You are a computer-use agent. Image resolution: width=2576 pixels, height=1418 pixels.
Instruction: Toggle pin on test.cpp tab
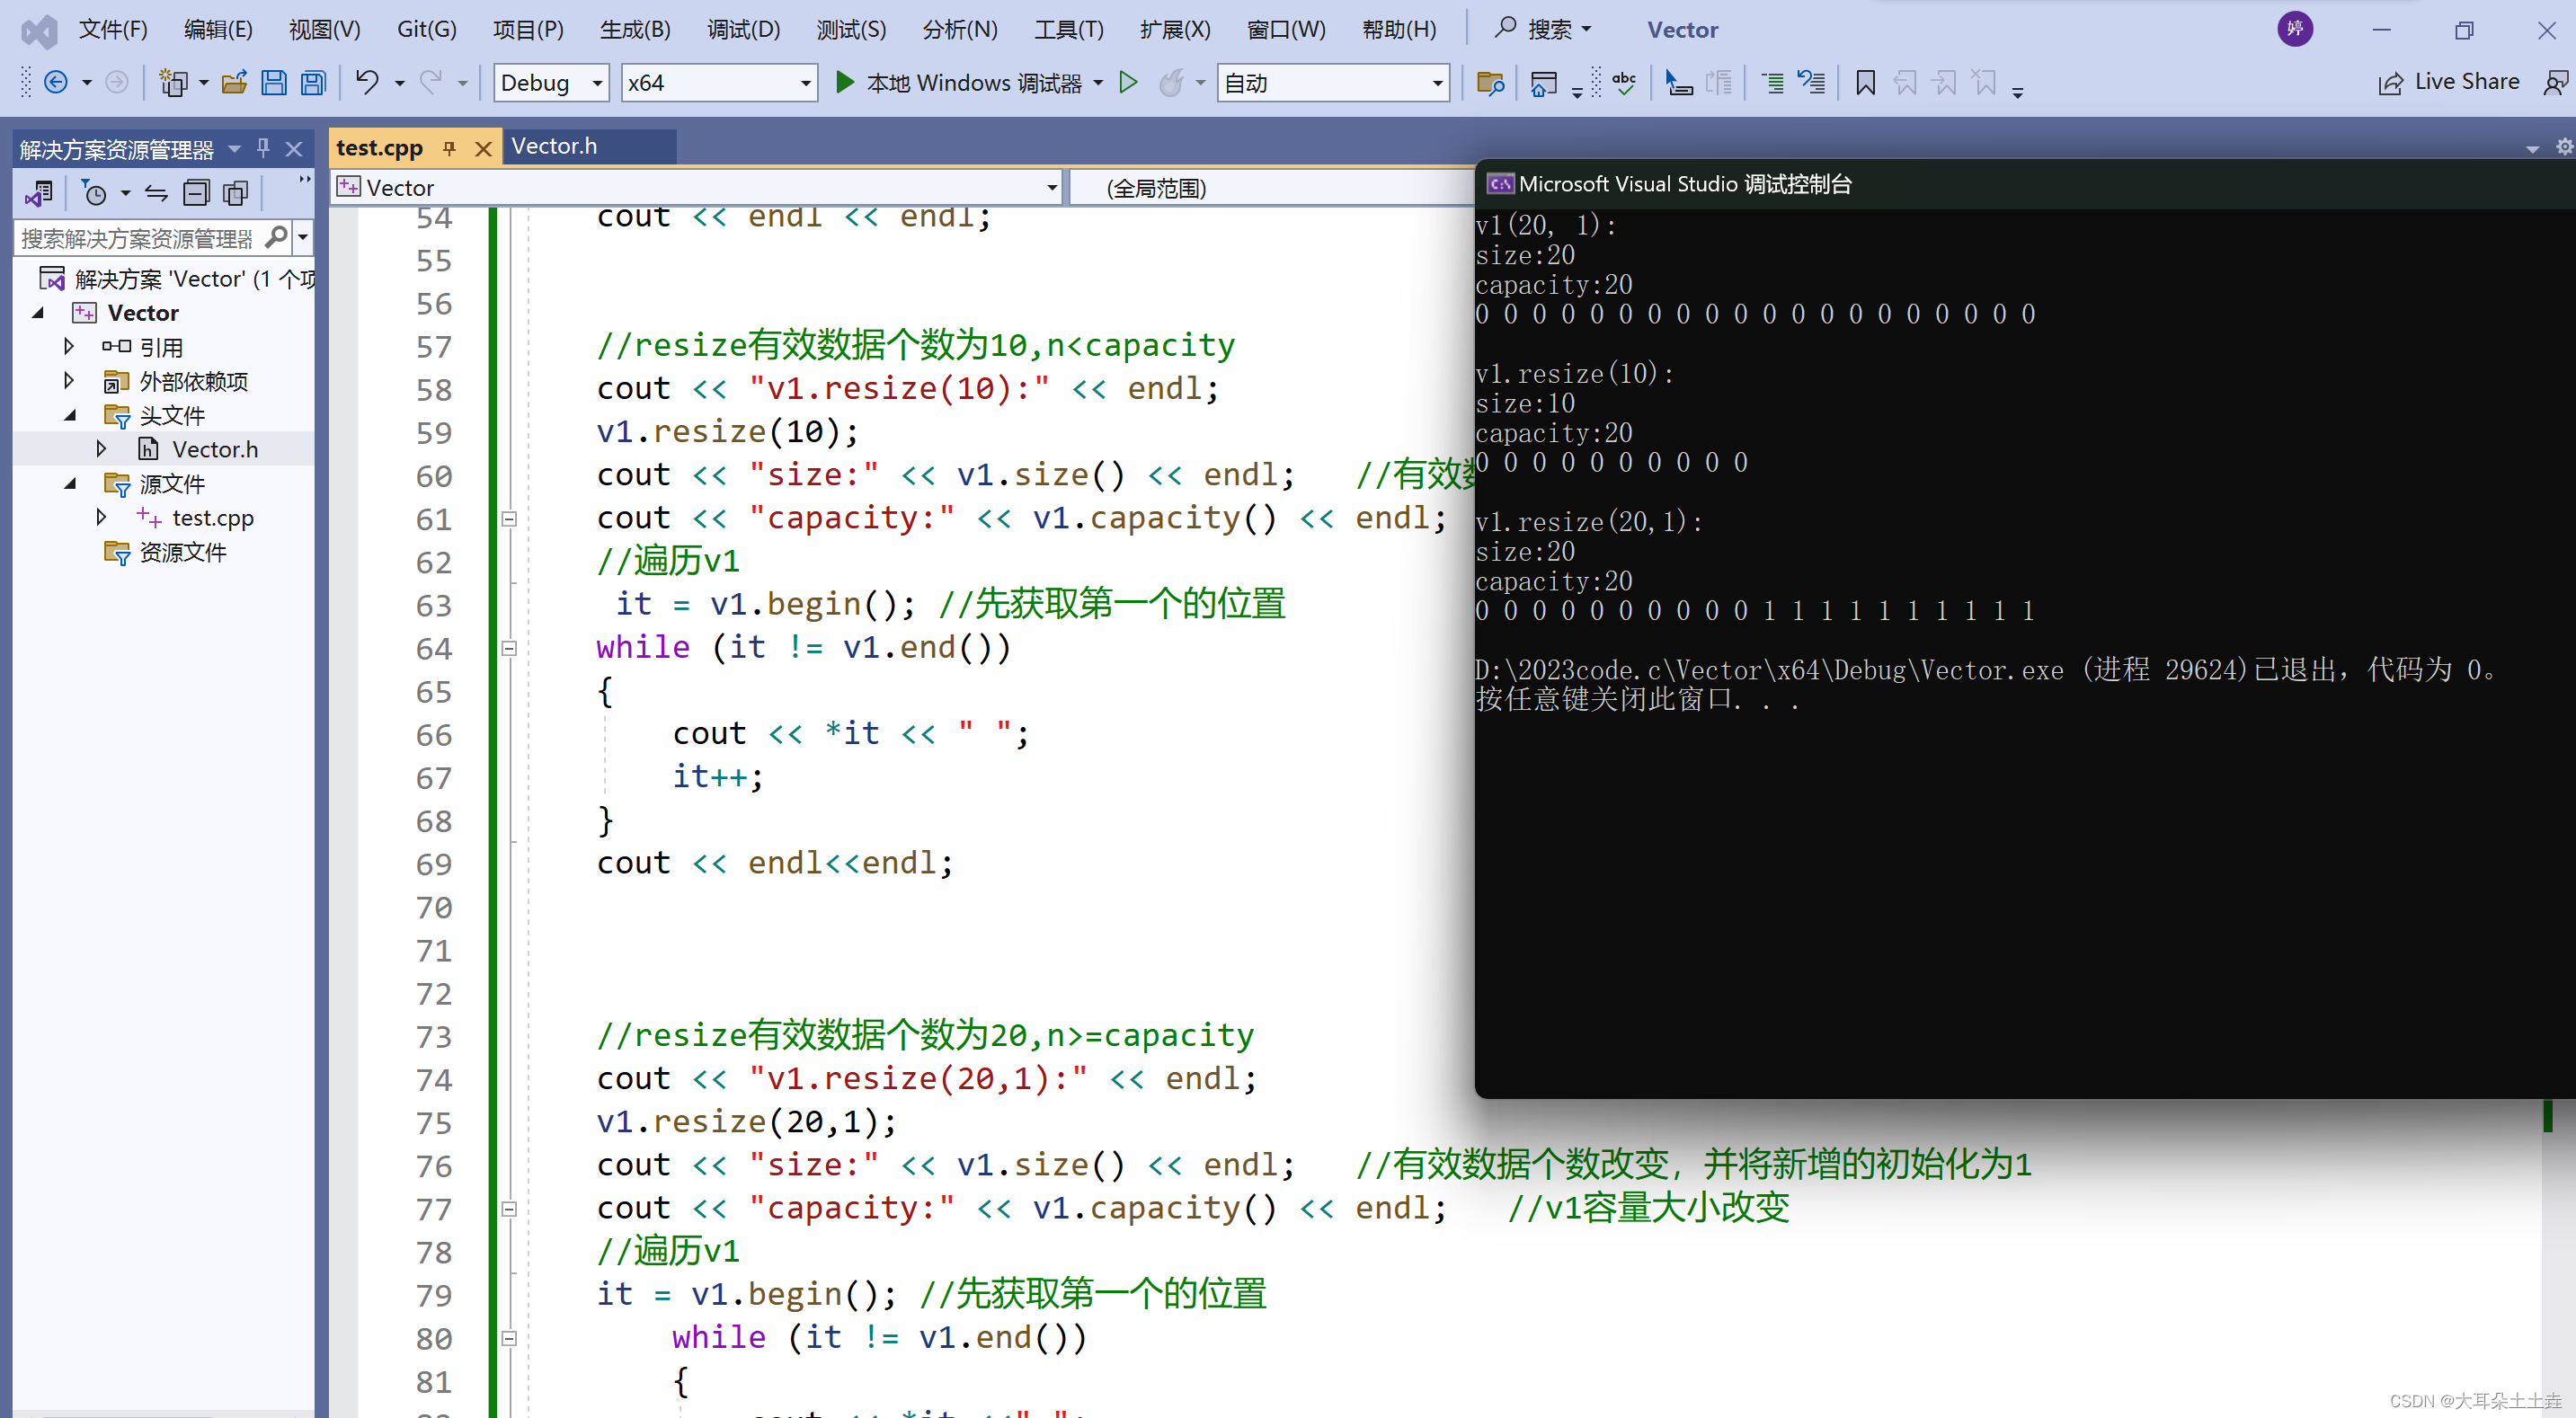pyautogui.click(x=450, y=149)
